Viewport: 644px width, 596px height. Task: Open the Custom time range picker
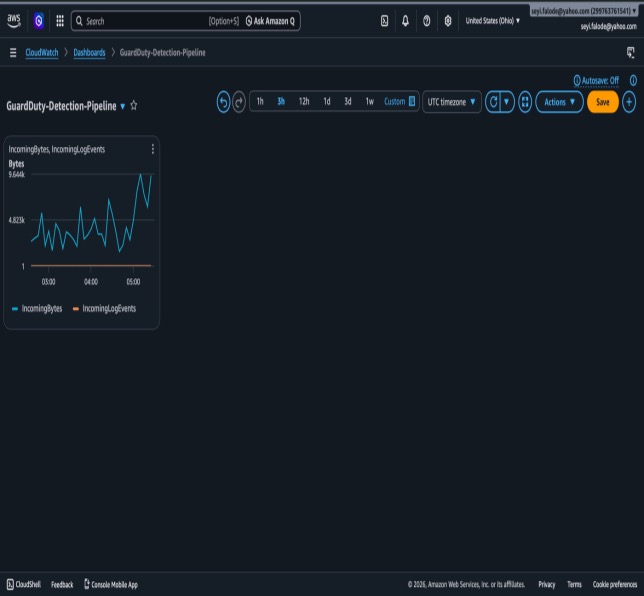point(400,101)
